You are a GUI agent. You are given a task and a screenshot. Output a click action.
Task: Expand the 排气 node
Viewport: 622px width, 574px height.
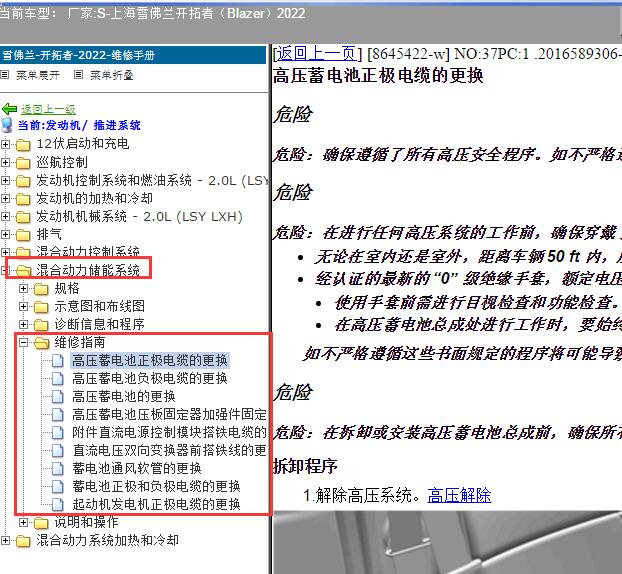click(5, 234)
